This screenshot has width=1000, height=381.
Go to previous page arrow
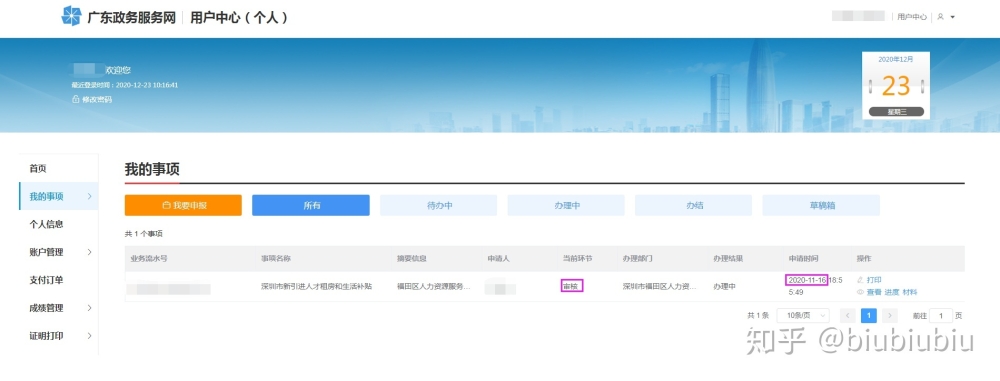(x=848, y=315)
